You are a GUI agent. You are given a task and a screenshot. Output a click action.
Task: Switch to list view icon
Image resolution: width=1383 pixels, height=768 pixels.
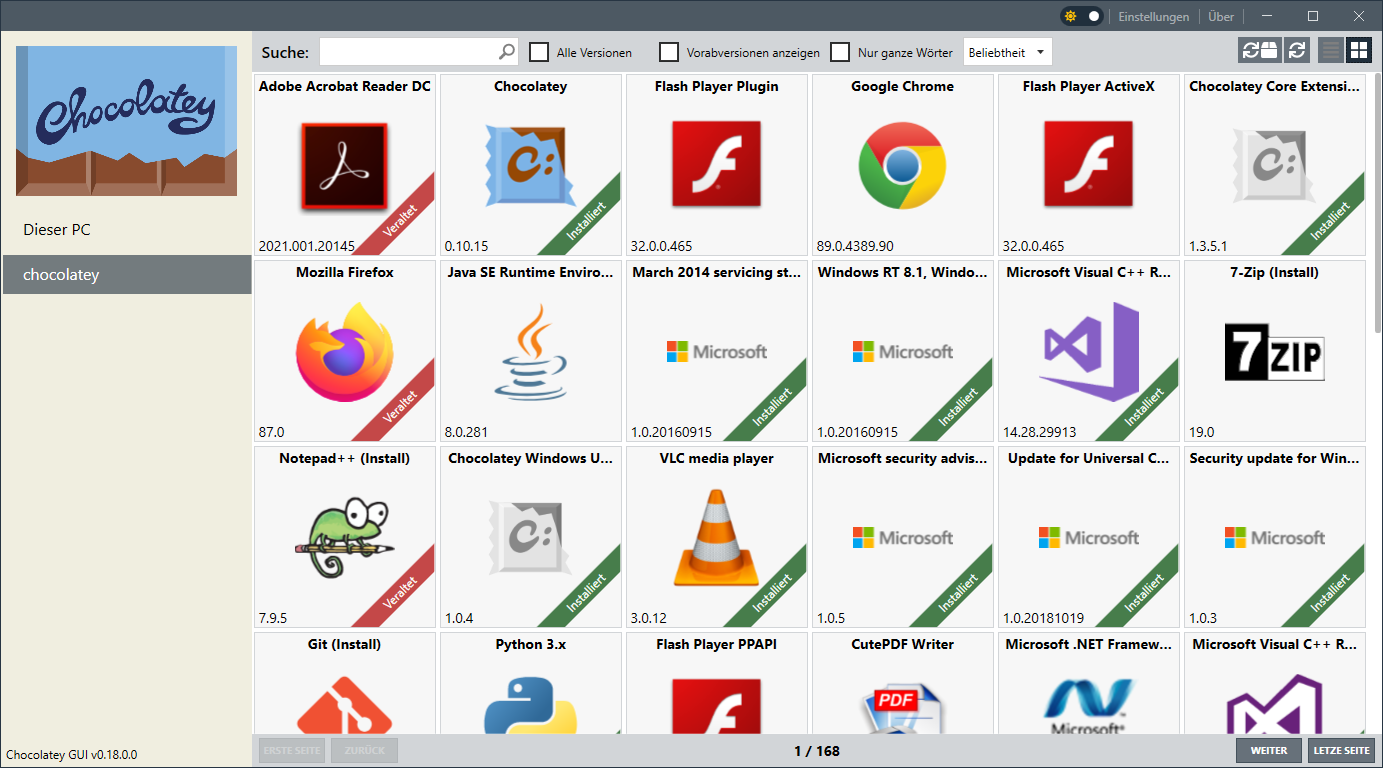(1331, 51)
